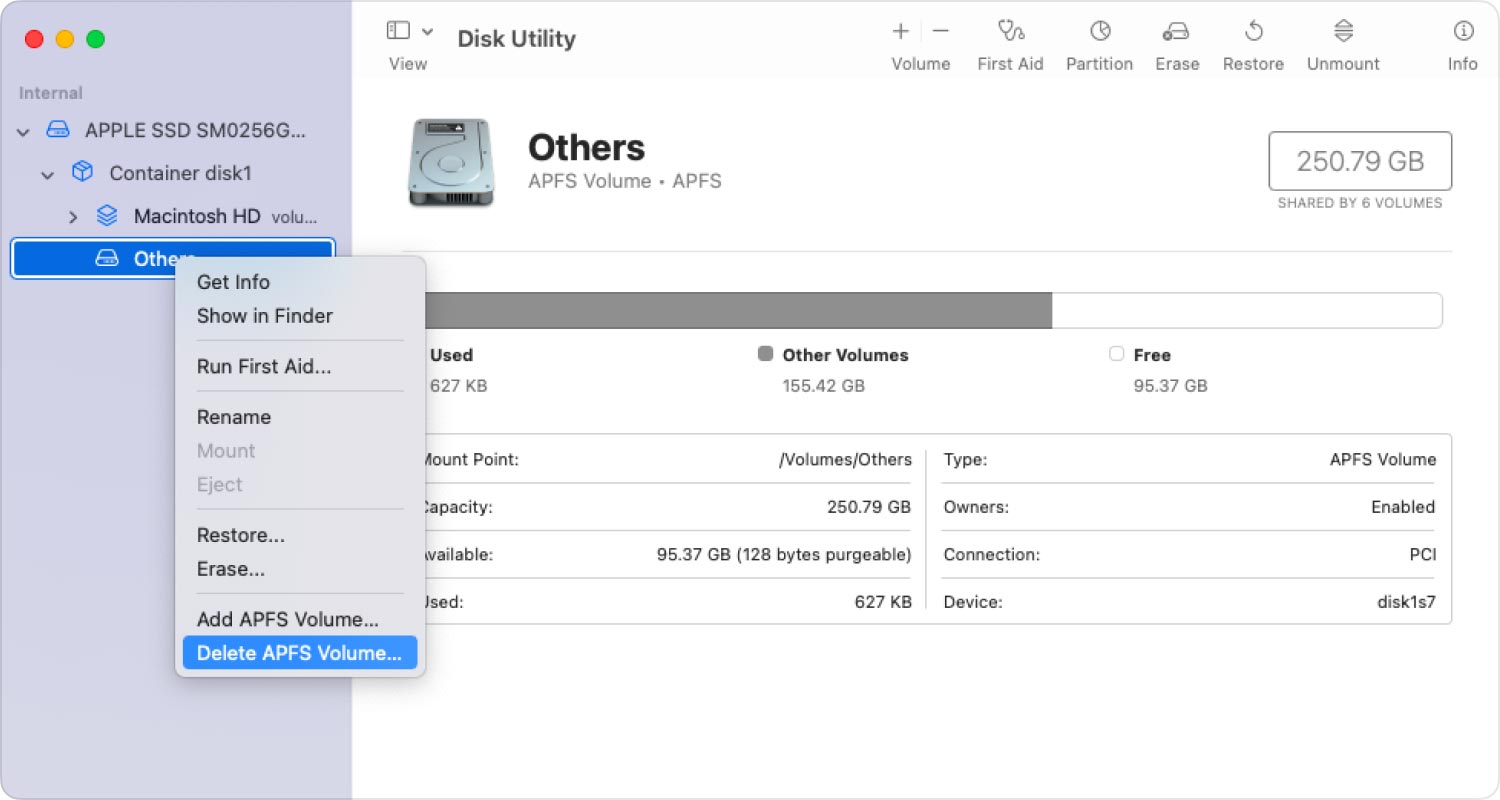The width and height of the screenshot is (1500, 800).
Task: Click the PCI connection value
Action: (x=1422, y=554)
